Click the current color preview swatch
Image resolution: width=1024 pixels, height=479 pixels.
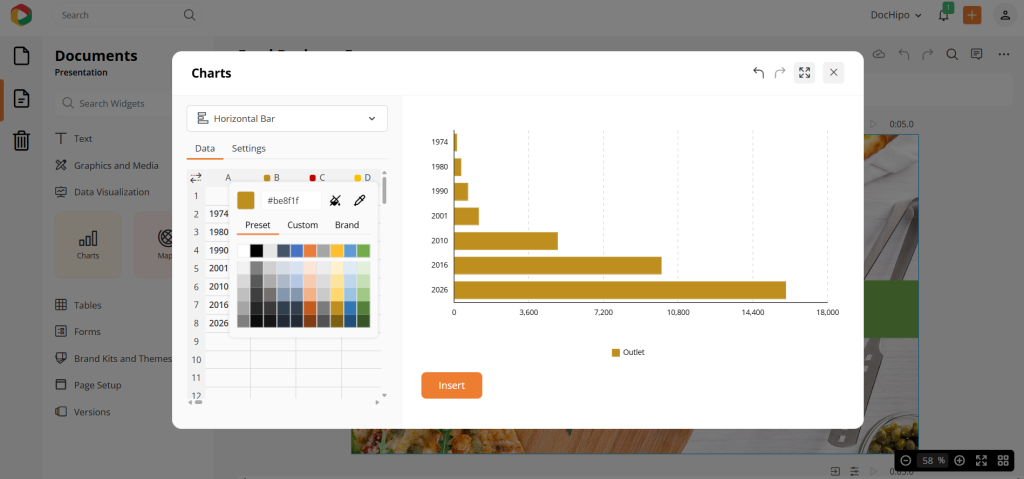(x=246, y=201)
